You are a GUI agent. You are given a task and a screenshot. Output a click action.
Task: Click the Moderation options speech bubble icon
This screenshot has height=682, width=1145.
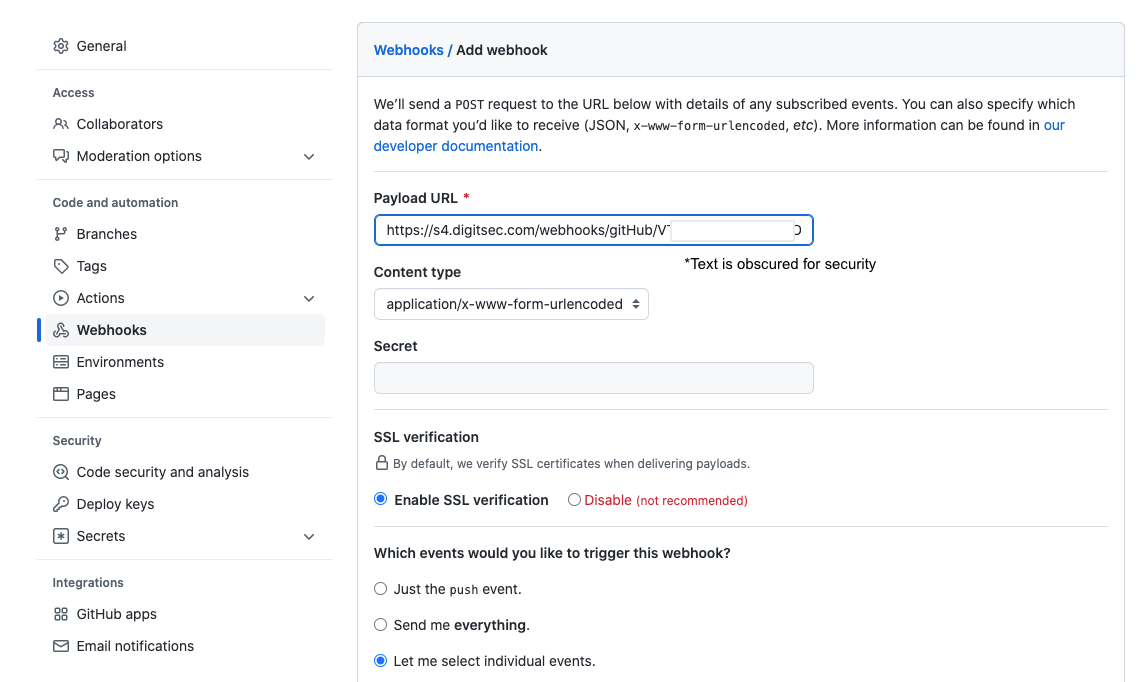coord(61,156)
